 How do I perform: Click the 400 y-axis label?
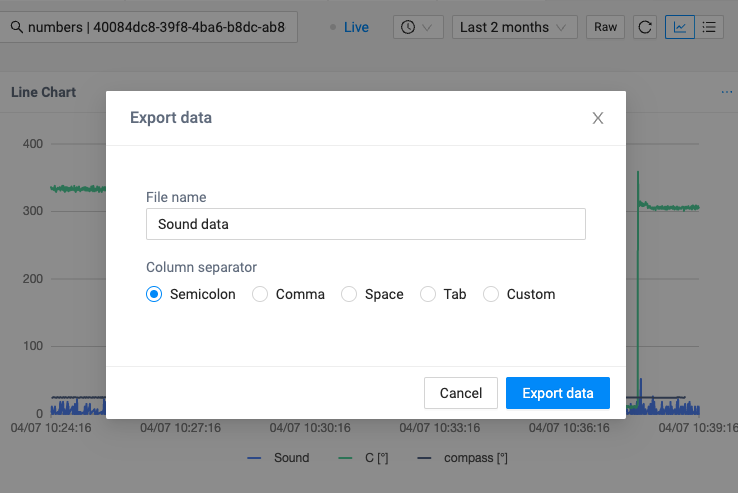(x=32, y=144)
